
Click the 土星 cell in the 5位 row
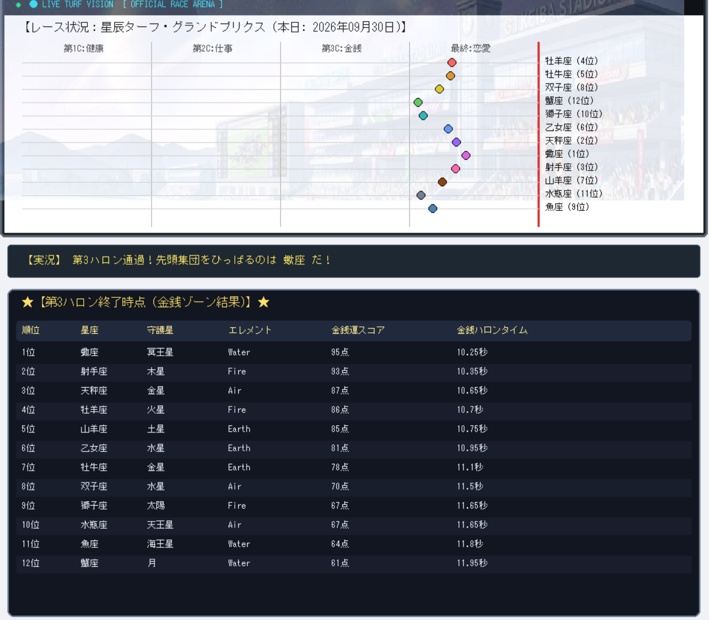(x=156, y=429)
